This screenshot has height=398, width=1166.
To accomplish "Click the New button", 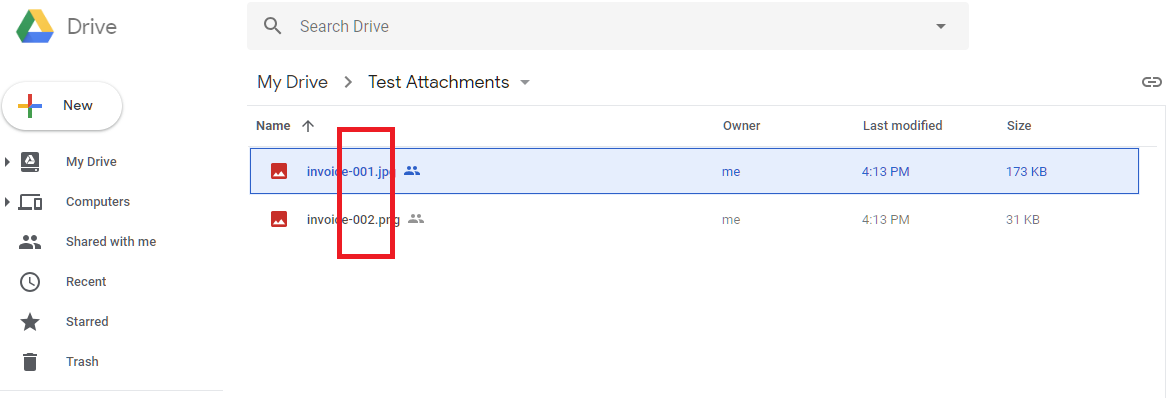I will [62, 106].
